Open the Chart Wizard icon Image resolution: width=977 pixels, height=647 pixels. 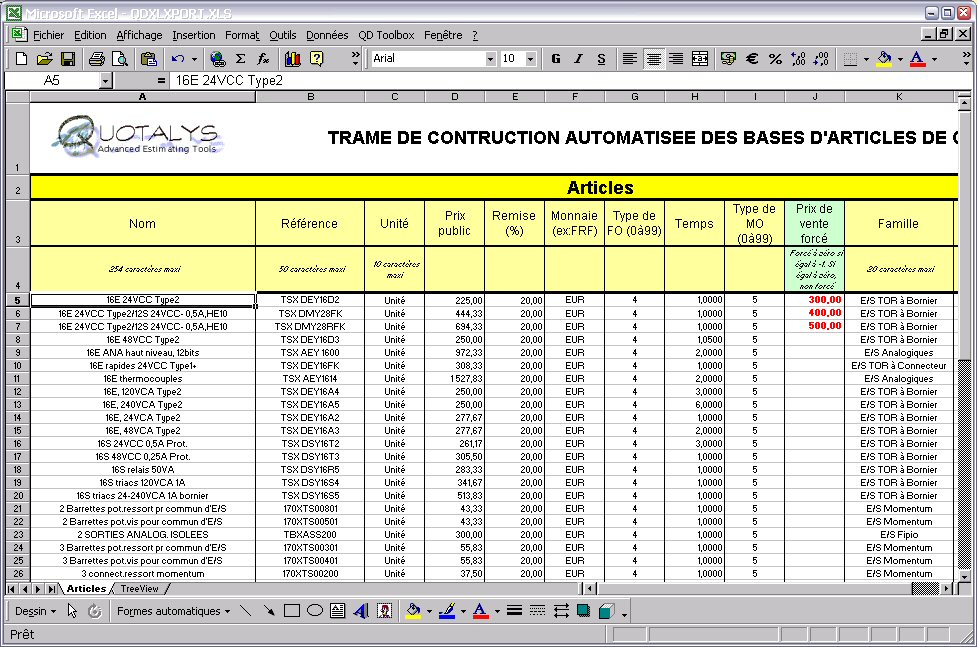[292, 59]
